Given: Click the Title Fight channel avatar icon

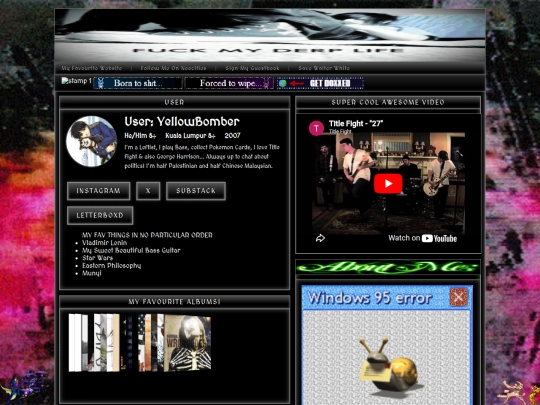Looking at the screenshot, I should pos(316,128).
